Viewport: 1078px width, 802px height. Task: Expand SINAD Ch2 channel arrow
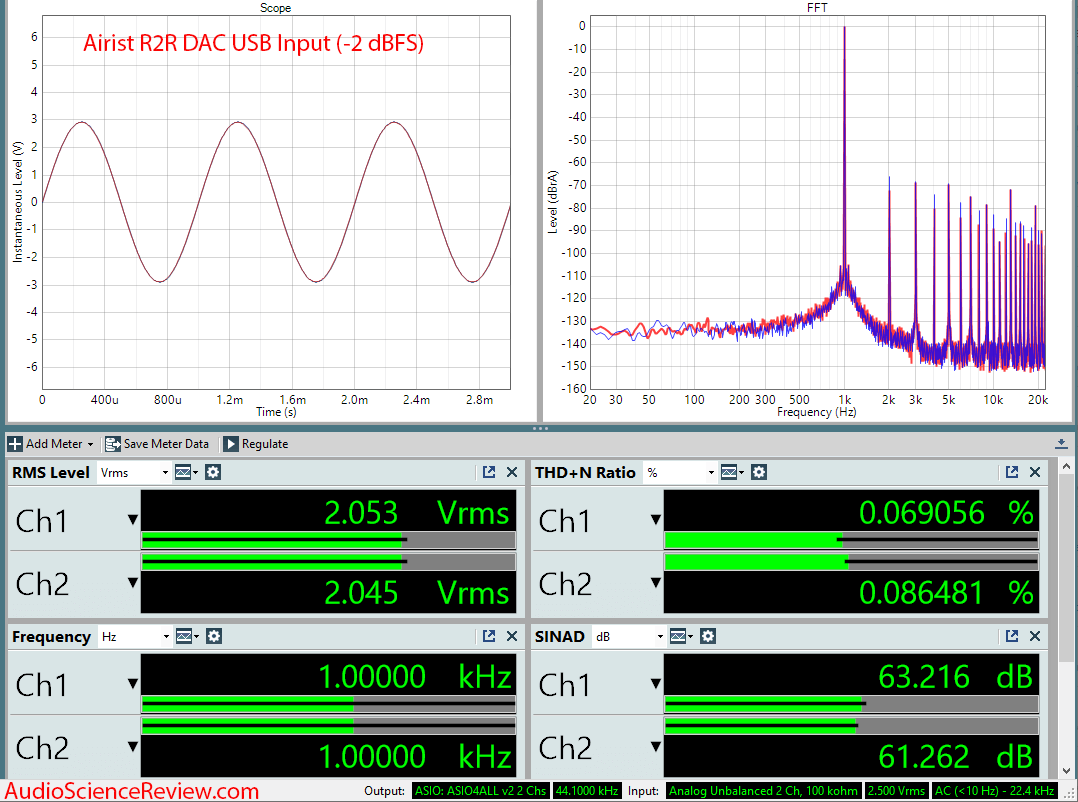click(x=656, y=746)
